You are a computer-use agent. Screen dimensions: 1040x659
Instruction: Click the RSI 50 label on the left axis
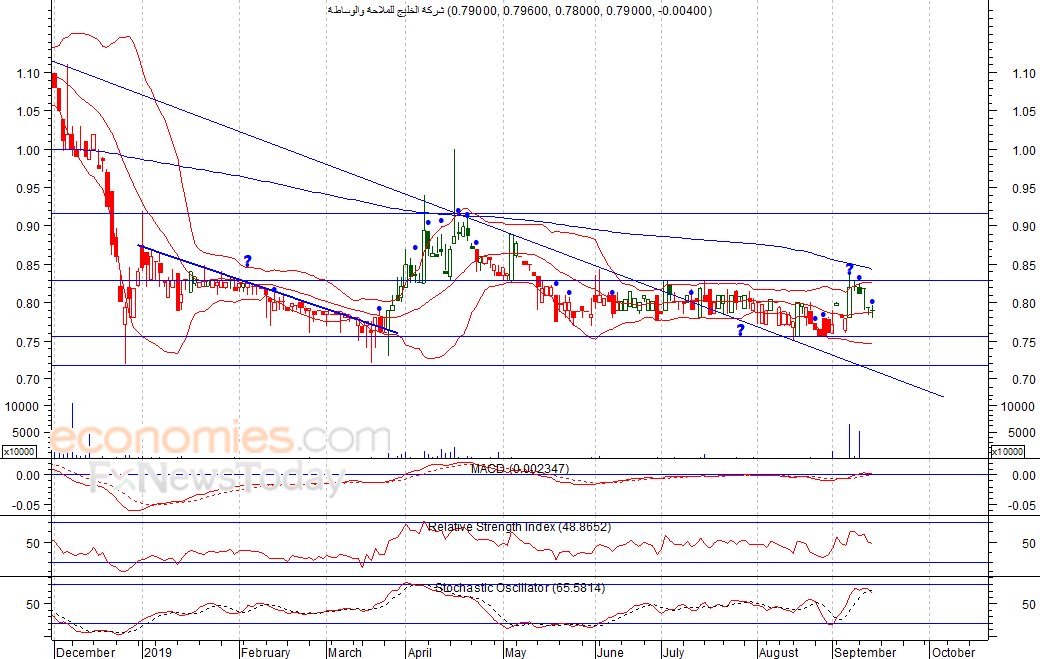pos(33,544)
